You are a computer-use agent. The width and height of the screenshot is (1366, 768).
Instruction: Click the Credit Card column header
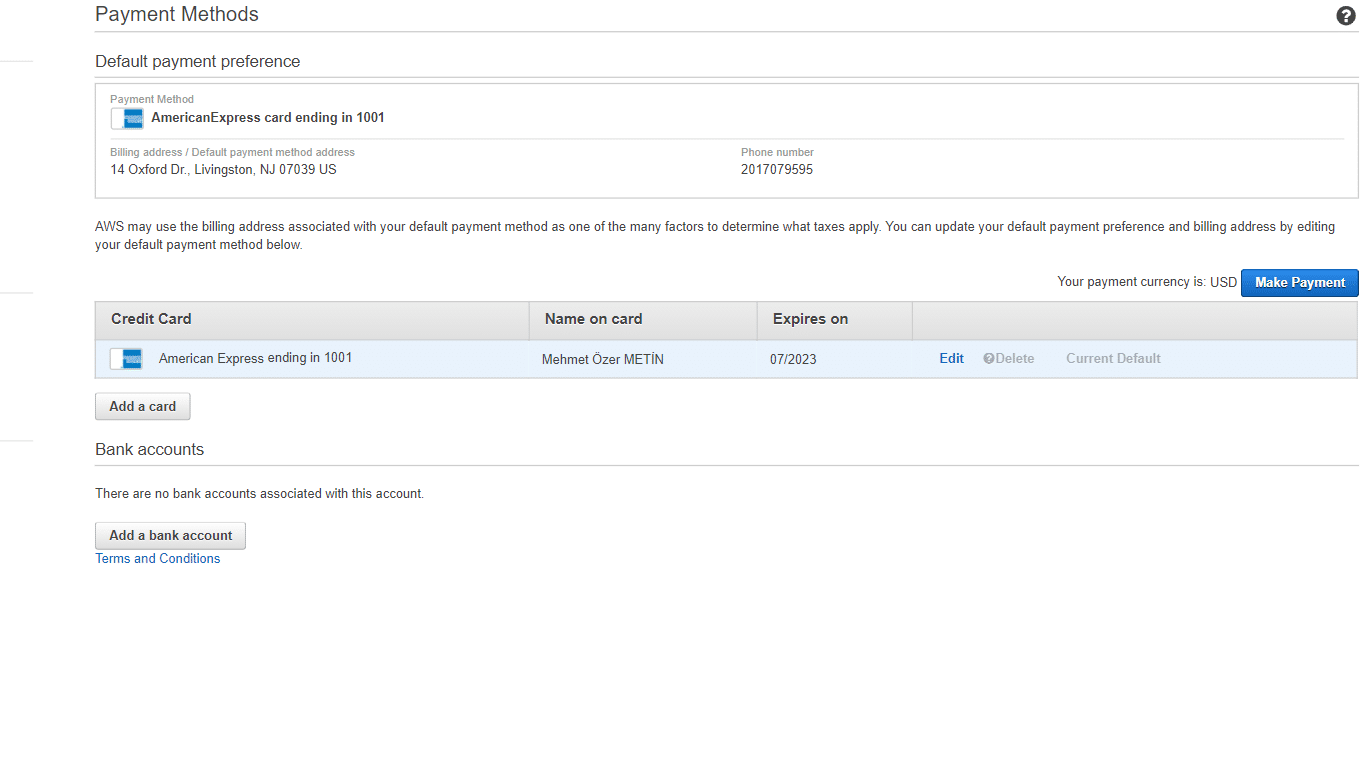pyautogui.click(x=150, y=318)
